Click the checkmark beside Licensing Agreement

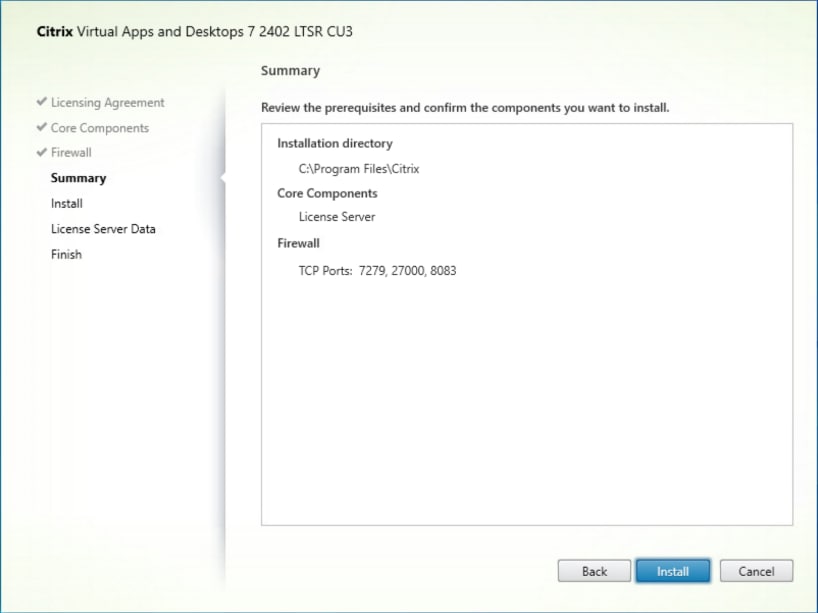pyautogui.click(x=42, y=102)
